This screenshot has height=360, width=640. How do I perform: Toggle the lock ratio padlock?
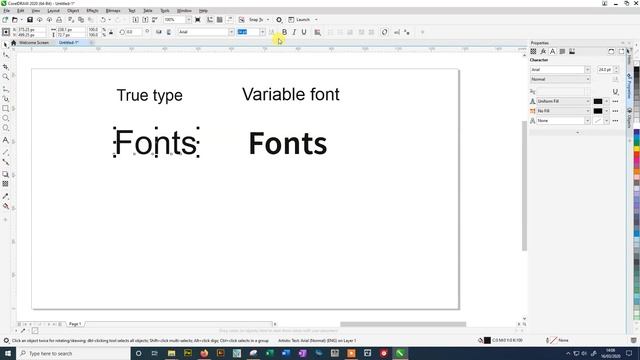pyautogui.click(x=111, y=32)
